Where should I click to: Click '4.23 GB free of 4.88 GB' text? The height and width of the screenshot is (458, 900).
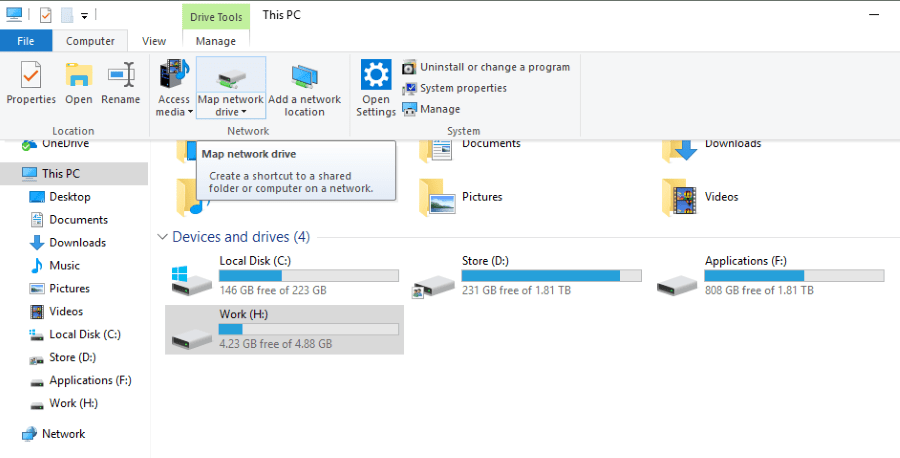276,344
